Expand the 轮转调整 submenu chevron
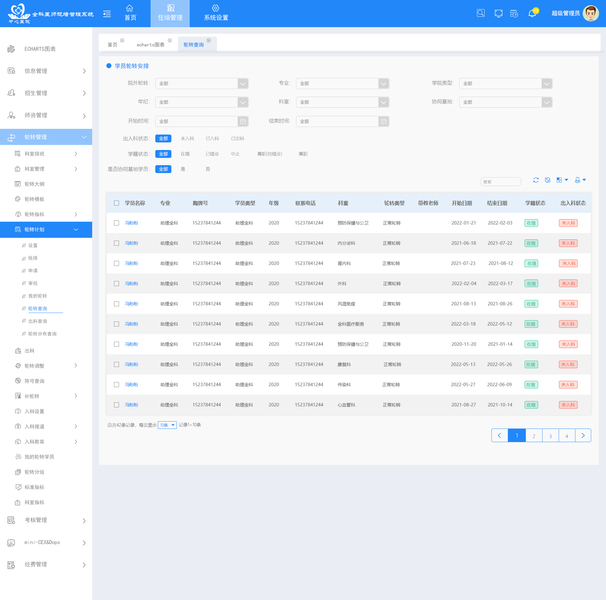Screen dimensions: 606x600 (x=76, y=366)
